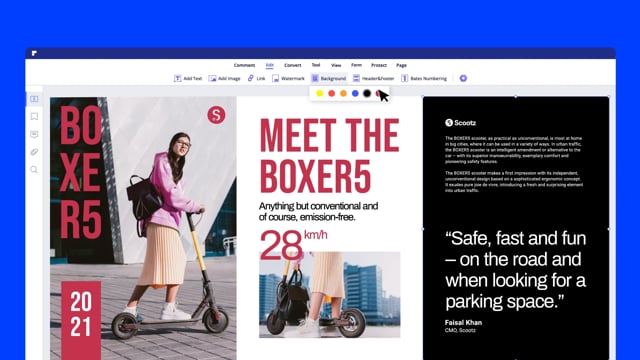Click the Bates Numbering label
Image resolution: width=640 pixels, height=360 pixels.
429,78
